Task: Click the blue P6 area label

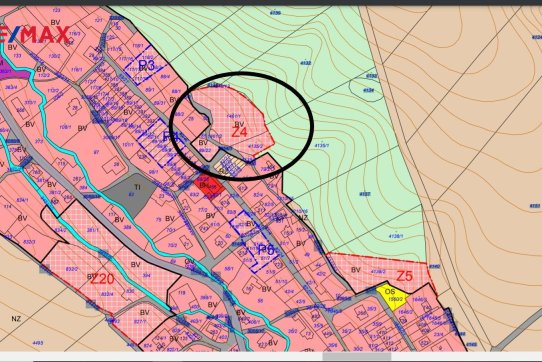Action: pos(266,249)
